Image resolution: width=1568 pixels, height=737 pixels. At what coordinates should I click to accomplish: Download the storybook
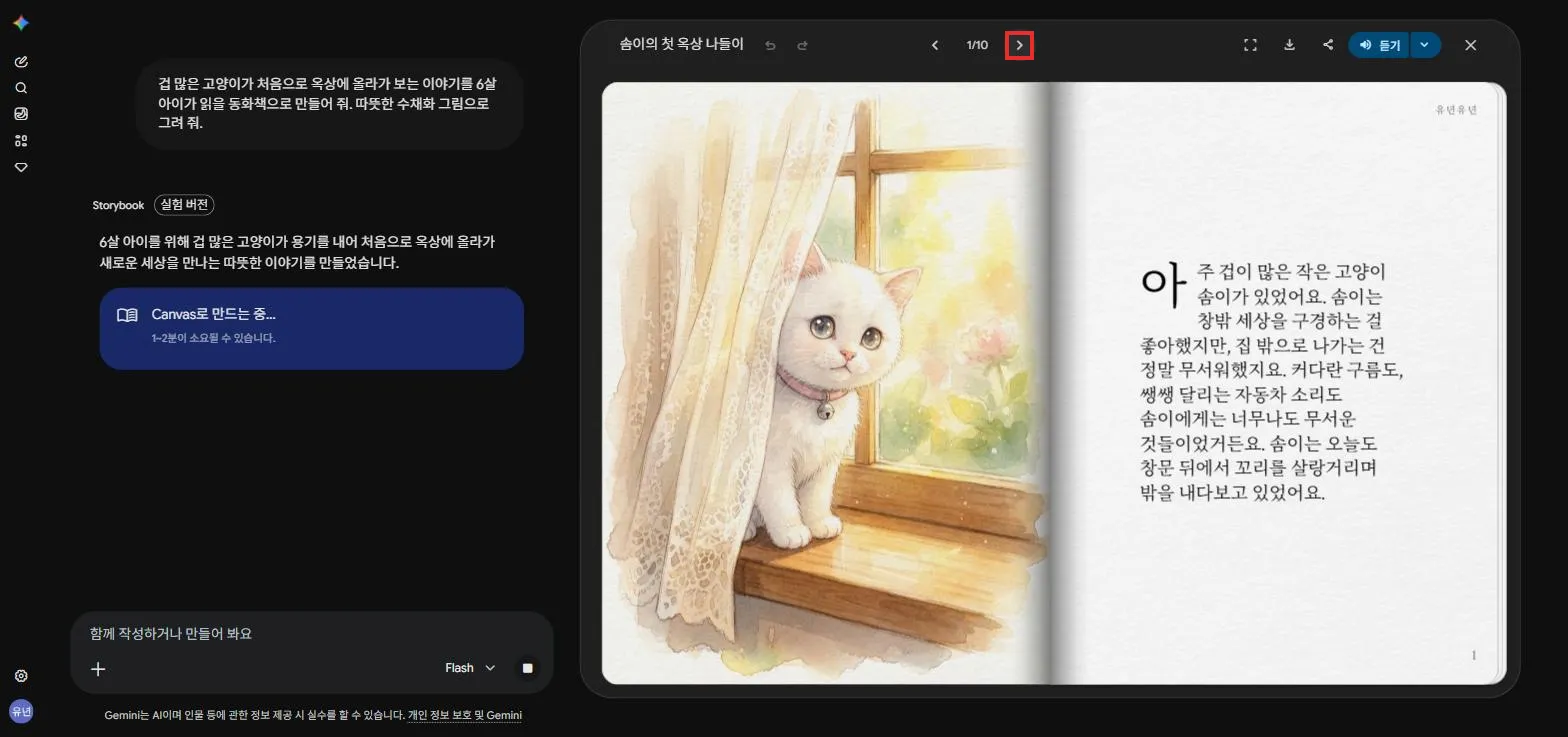(1289, 45)
